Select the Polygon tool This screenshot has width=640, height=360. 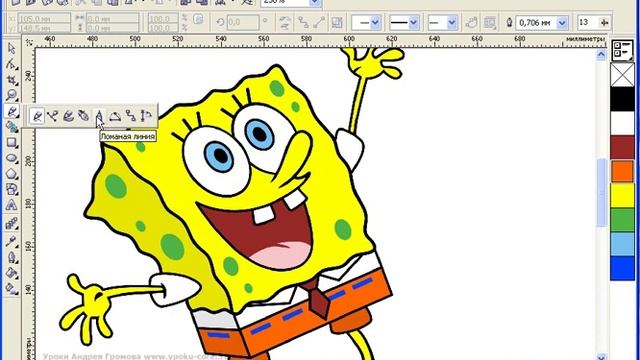[11, 174]
